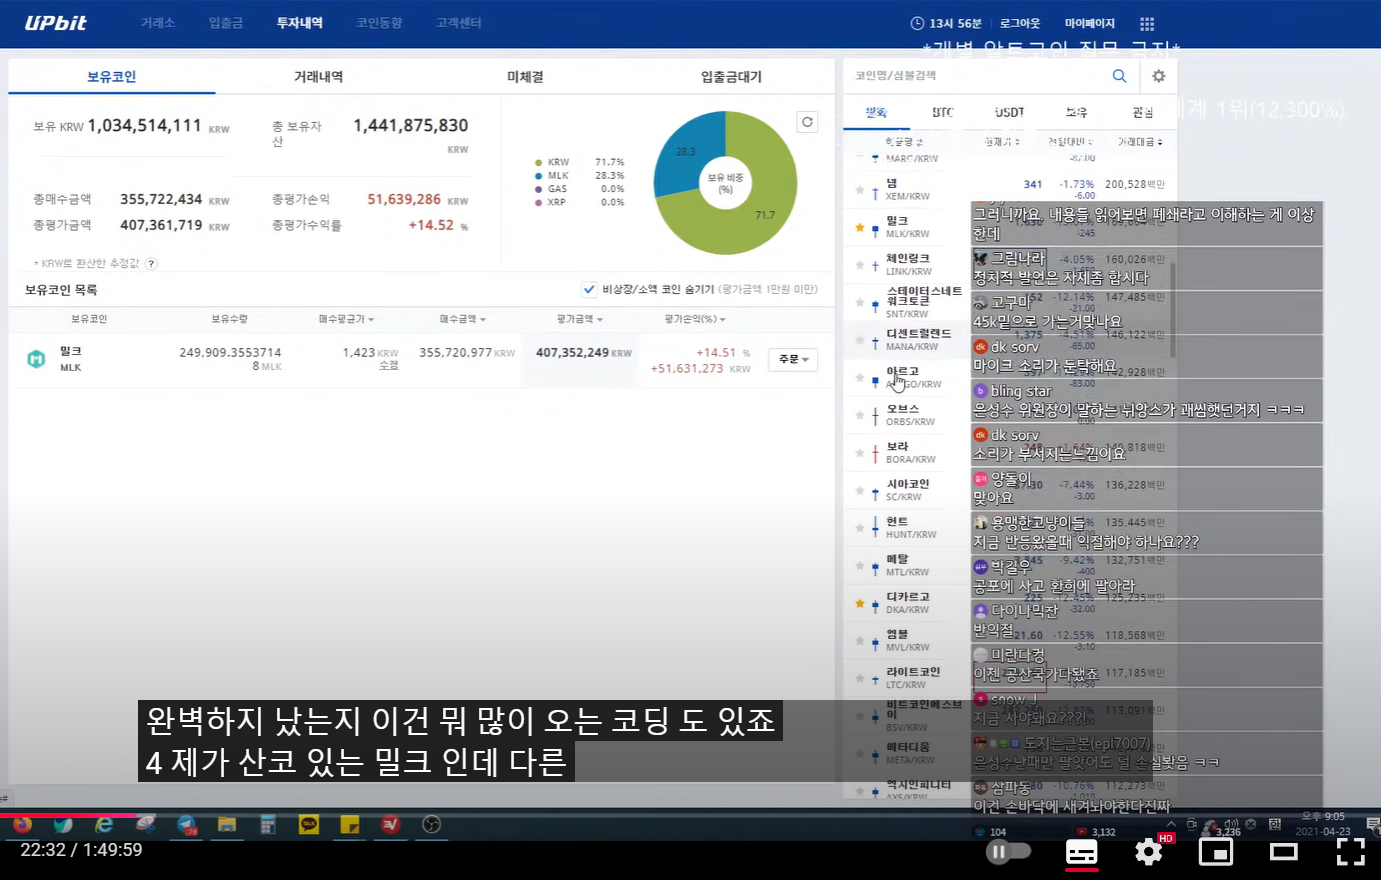Sort holdings by 평가손익(%)
Viewport: 1381px width, 880px height.
pyautogui.click(x=695, y=319)
